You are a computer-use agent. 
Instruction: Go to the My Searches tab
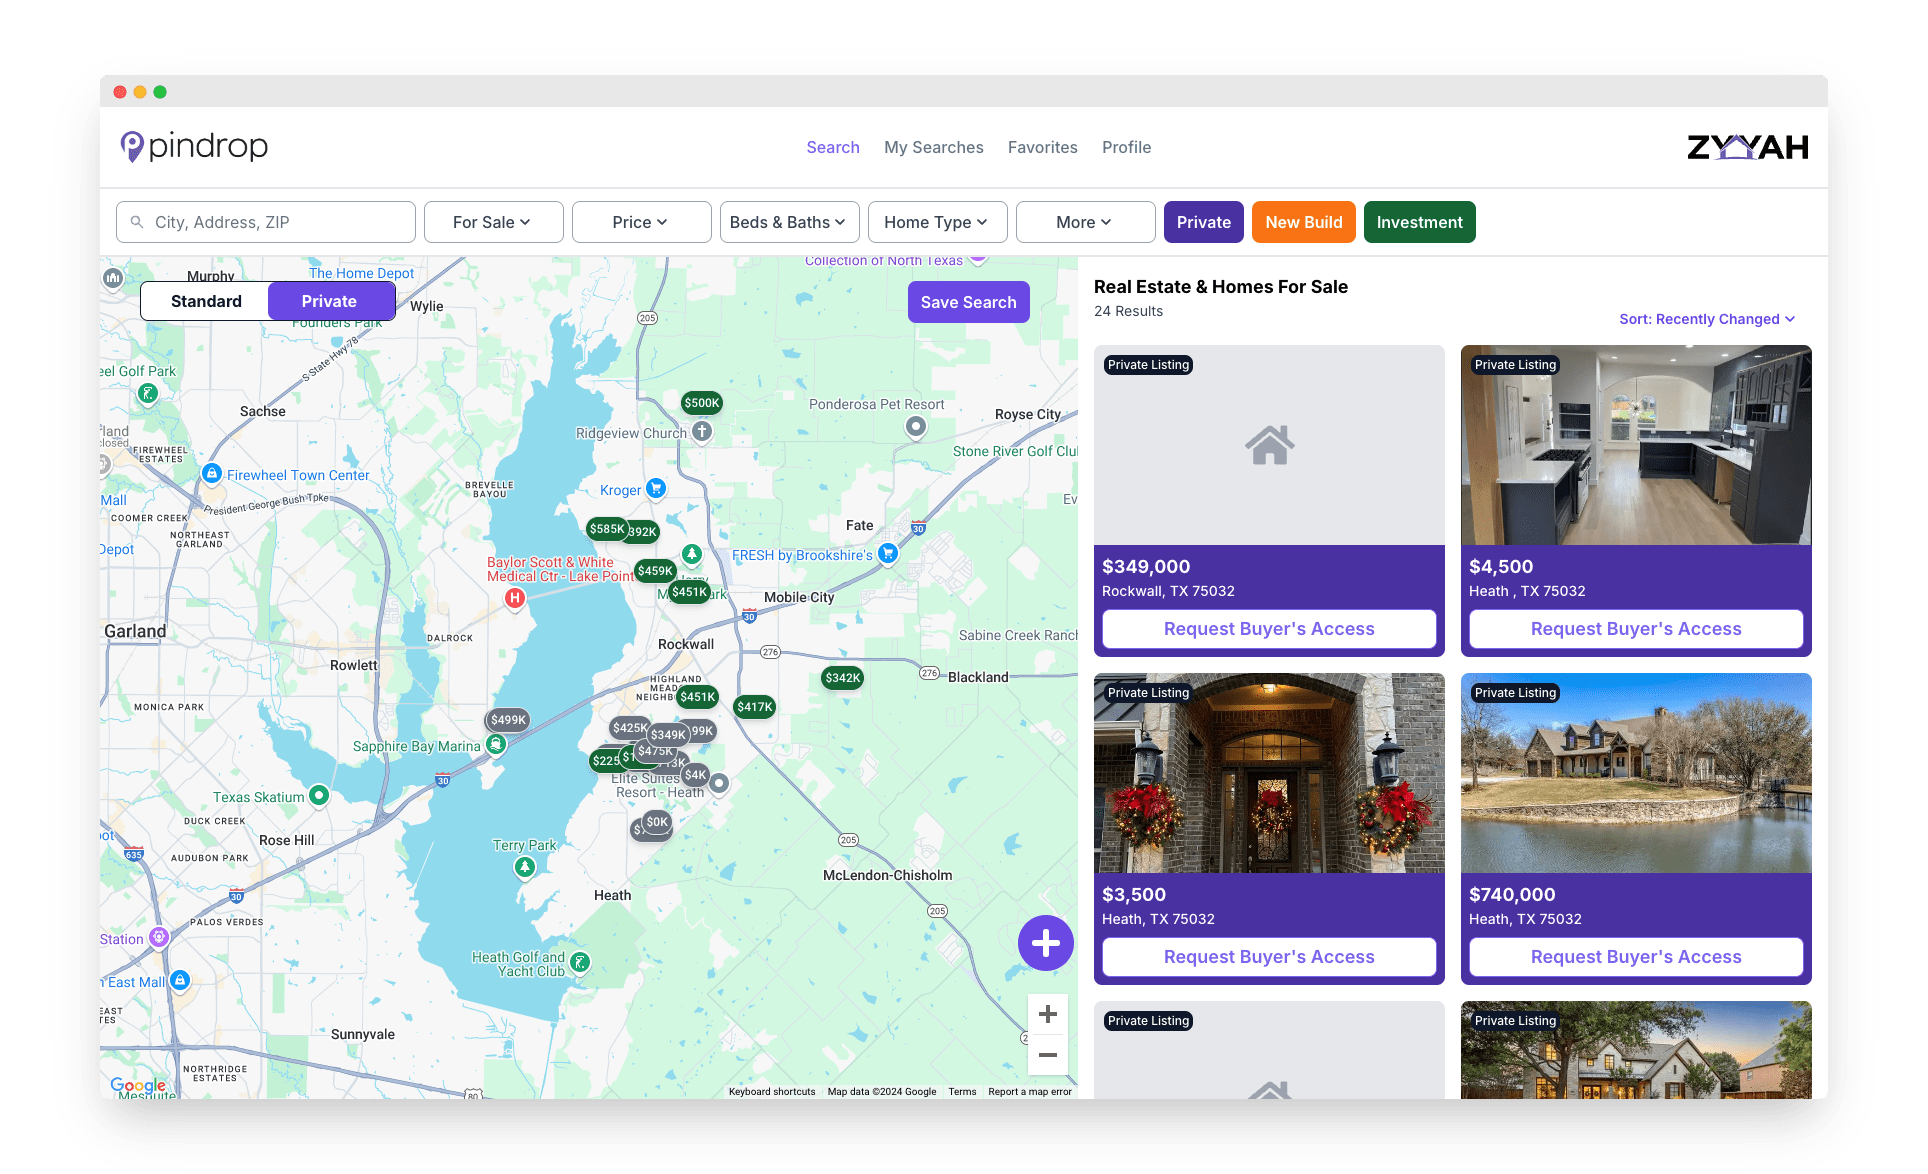(x=933, y=147)
